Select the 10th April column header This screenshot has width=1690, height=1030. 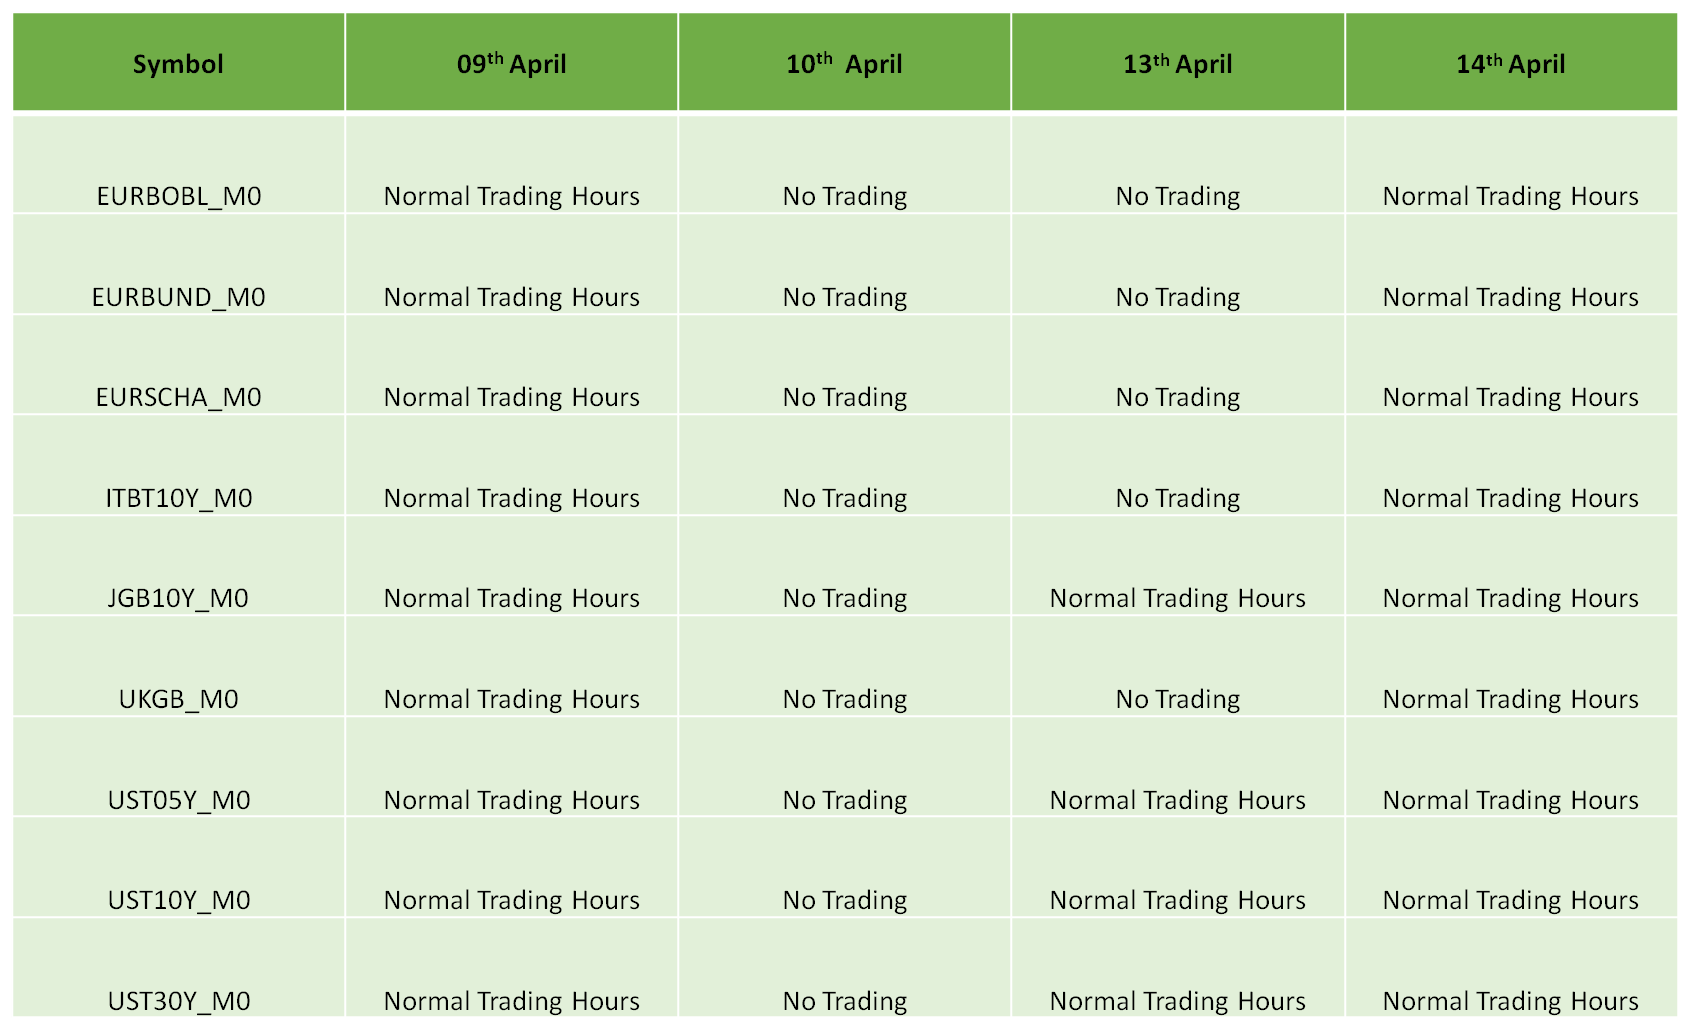(x=845, y=62)
